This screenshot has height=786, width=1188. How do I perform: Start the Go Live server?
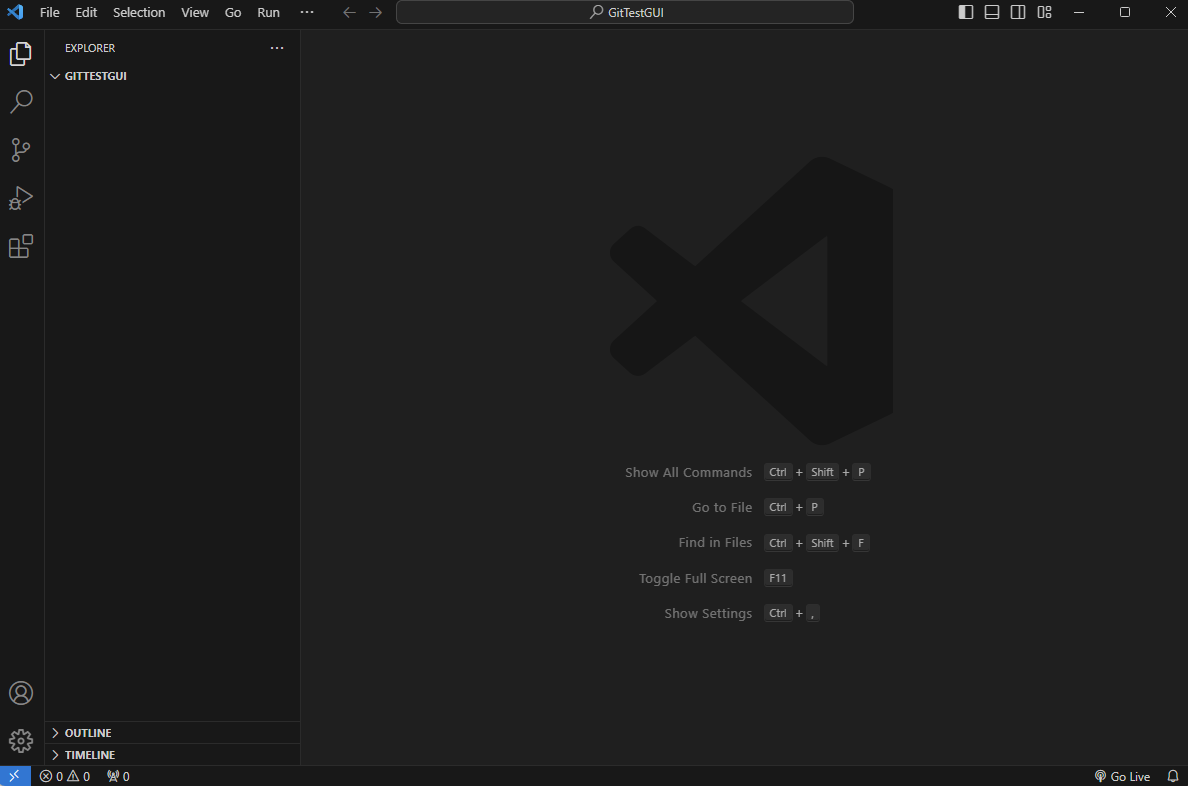point(1123,776)
